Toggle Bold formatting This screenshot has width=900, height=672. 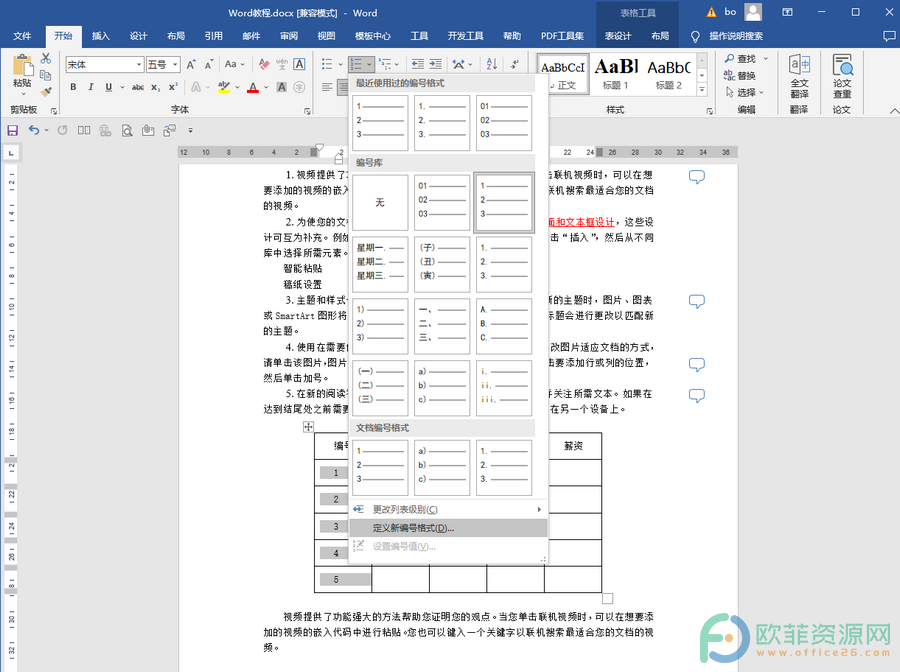click(73, 87)
